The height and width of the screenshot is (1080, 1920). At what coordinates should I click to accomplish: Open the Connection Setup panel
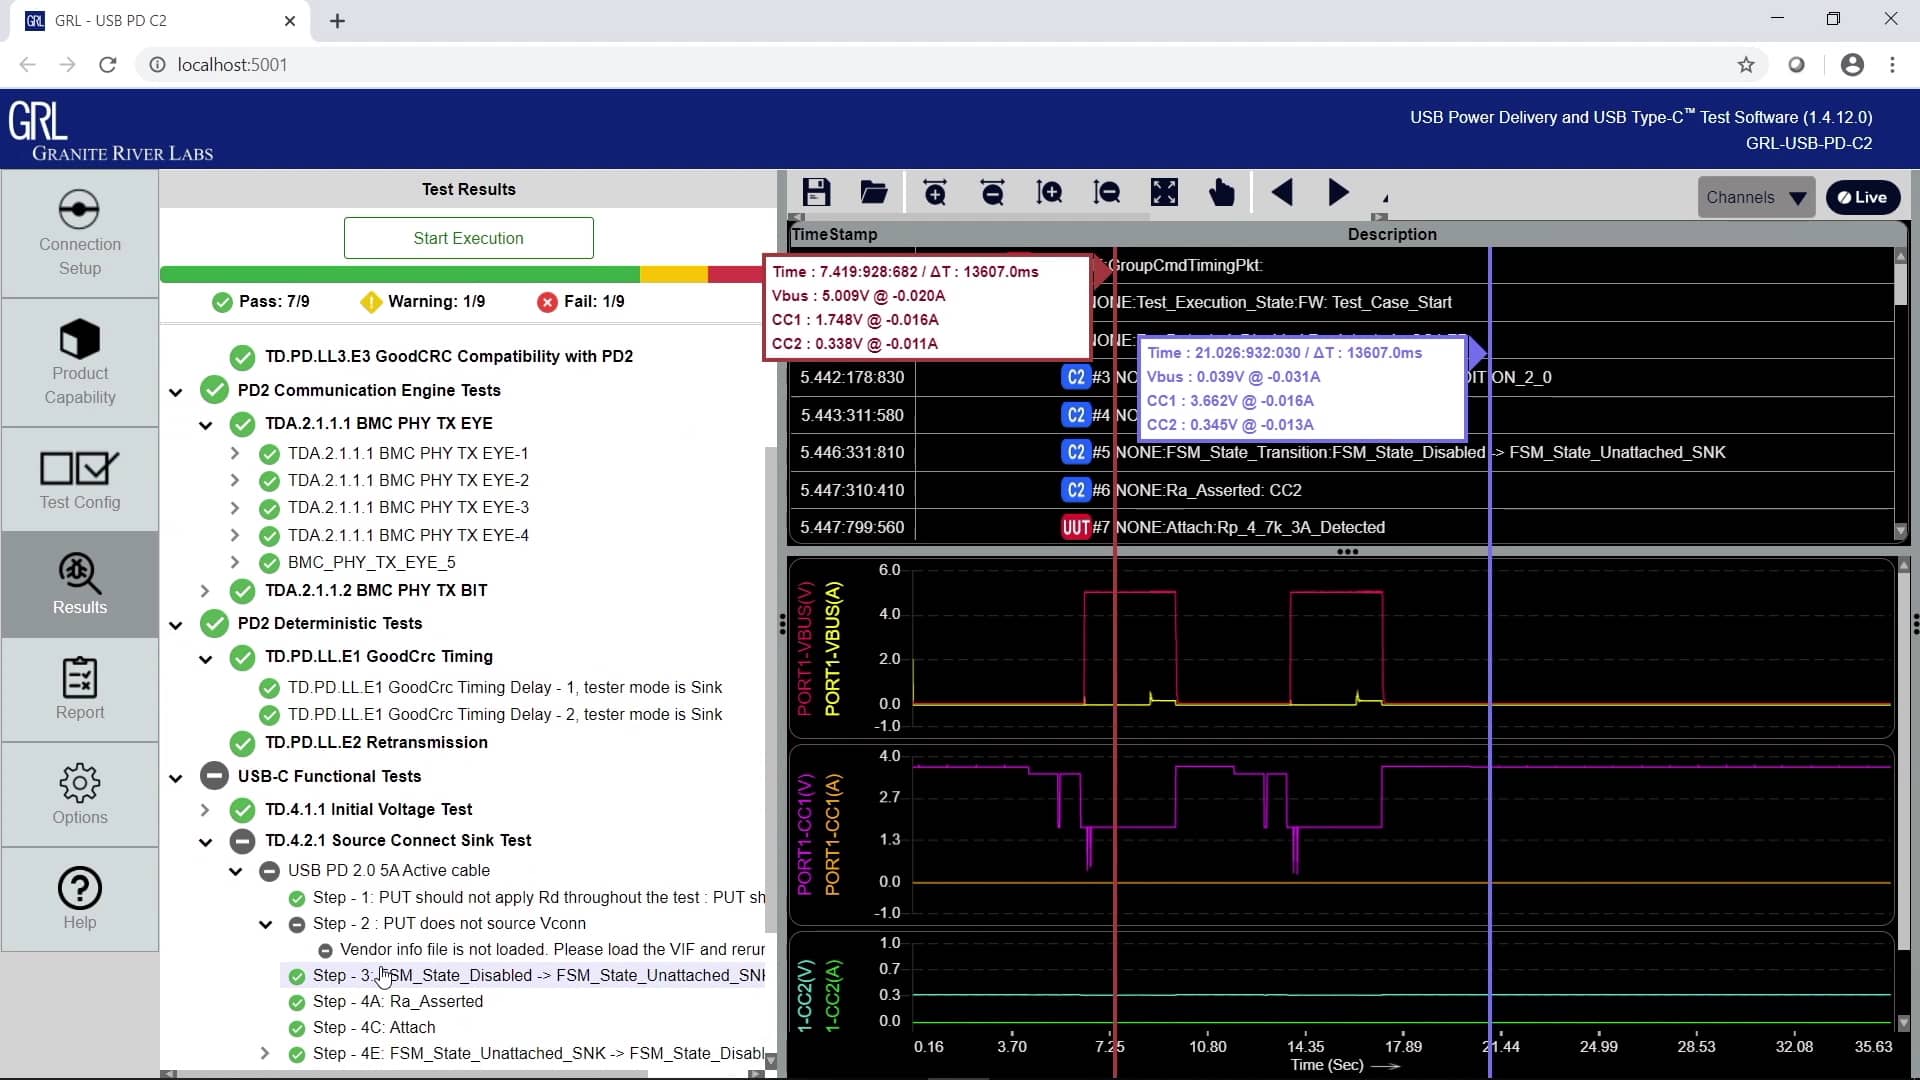(79, 233)
